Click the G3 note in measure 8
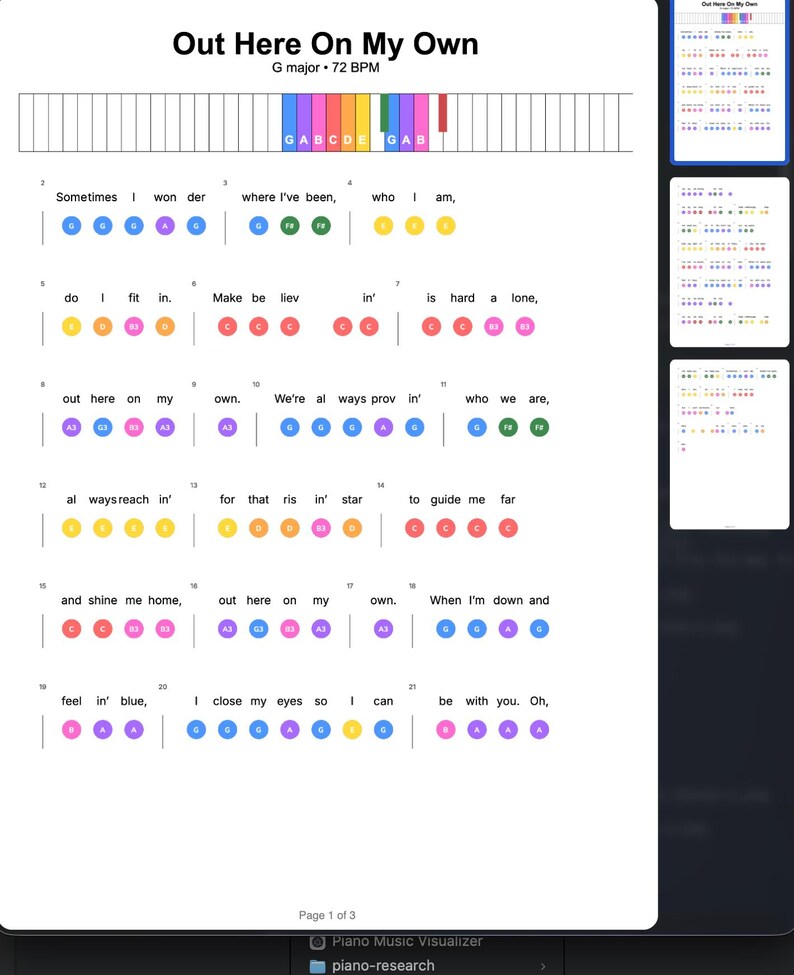 coord(103,427)
